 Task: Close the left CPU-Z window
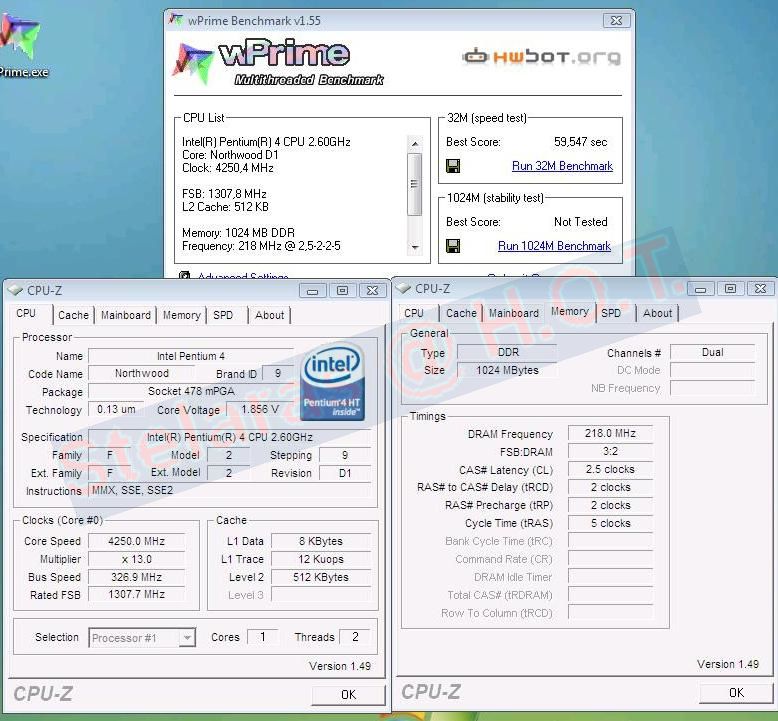point(372,290)
